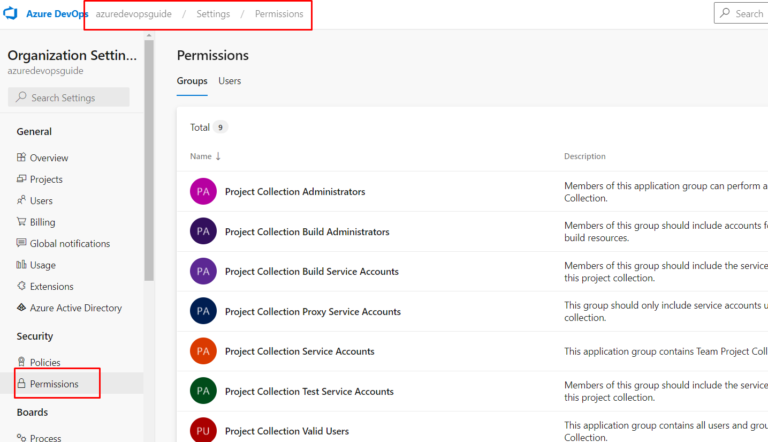The height and width of the screenshot is (442, 768).
Task: Click the Policies icon under Security
Action: [21, 362]
